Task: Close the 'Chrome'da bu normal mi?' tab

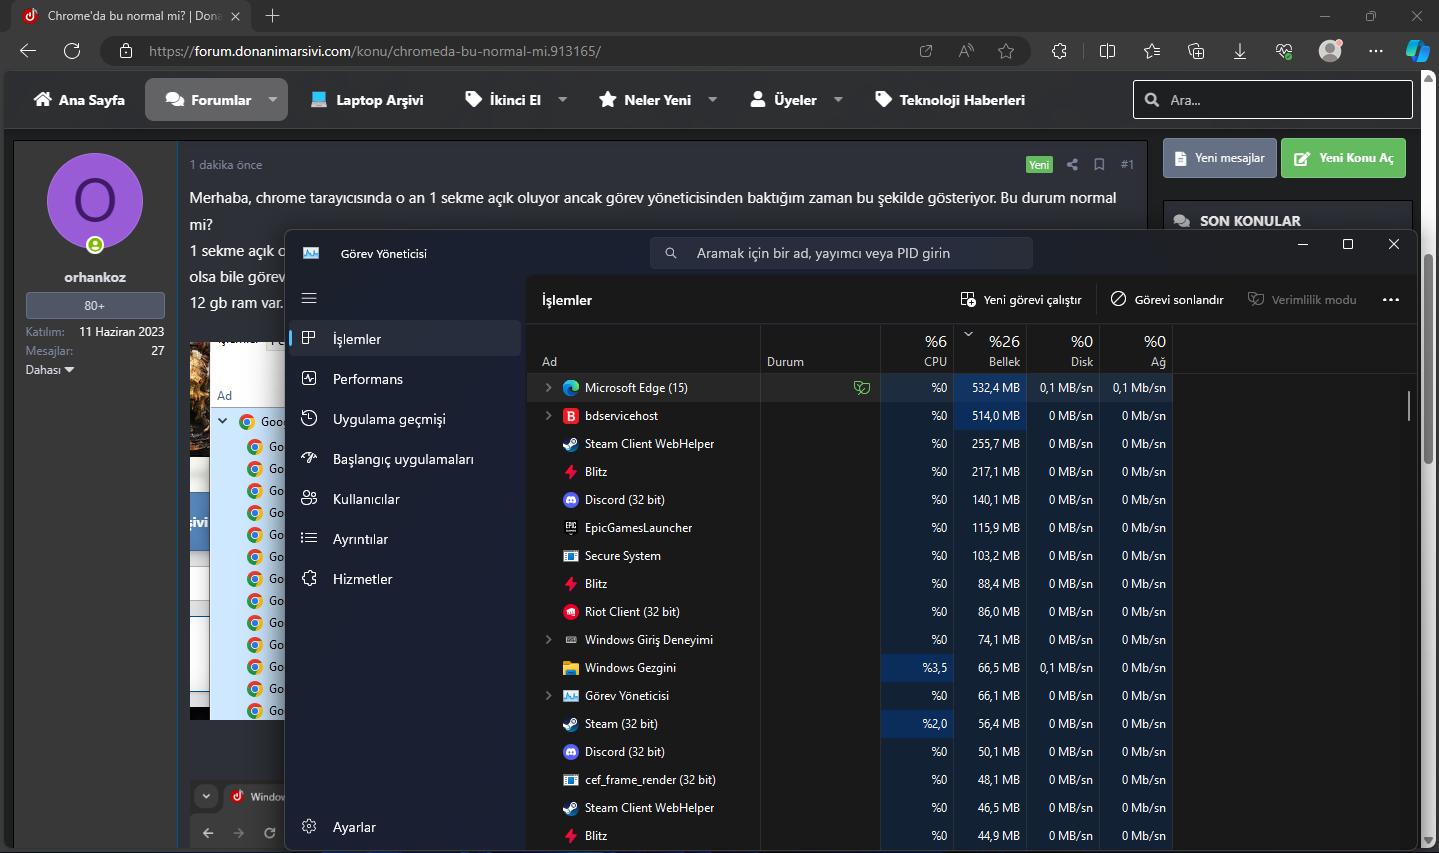Action: point(235,16)
